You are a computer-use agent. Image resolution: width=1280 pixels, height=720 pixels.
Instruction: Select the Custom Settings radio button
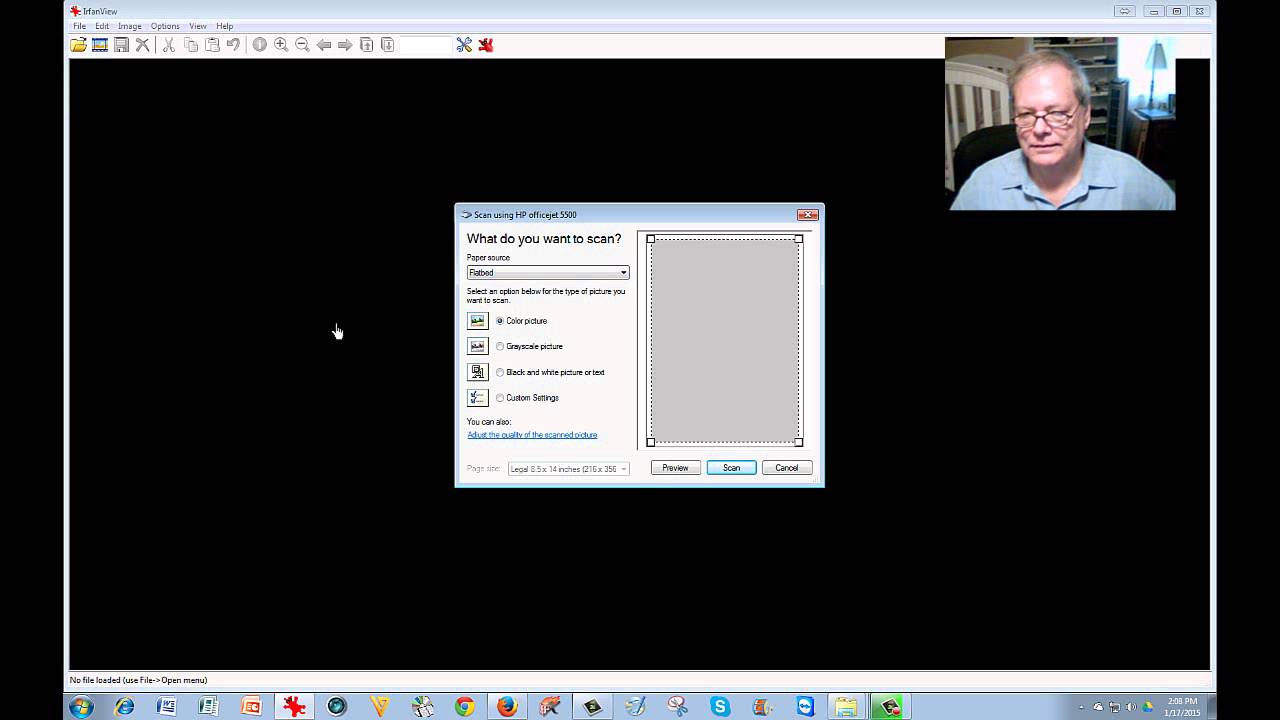coord(500,398)
